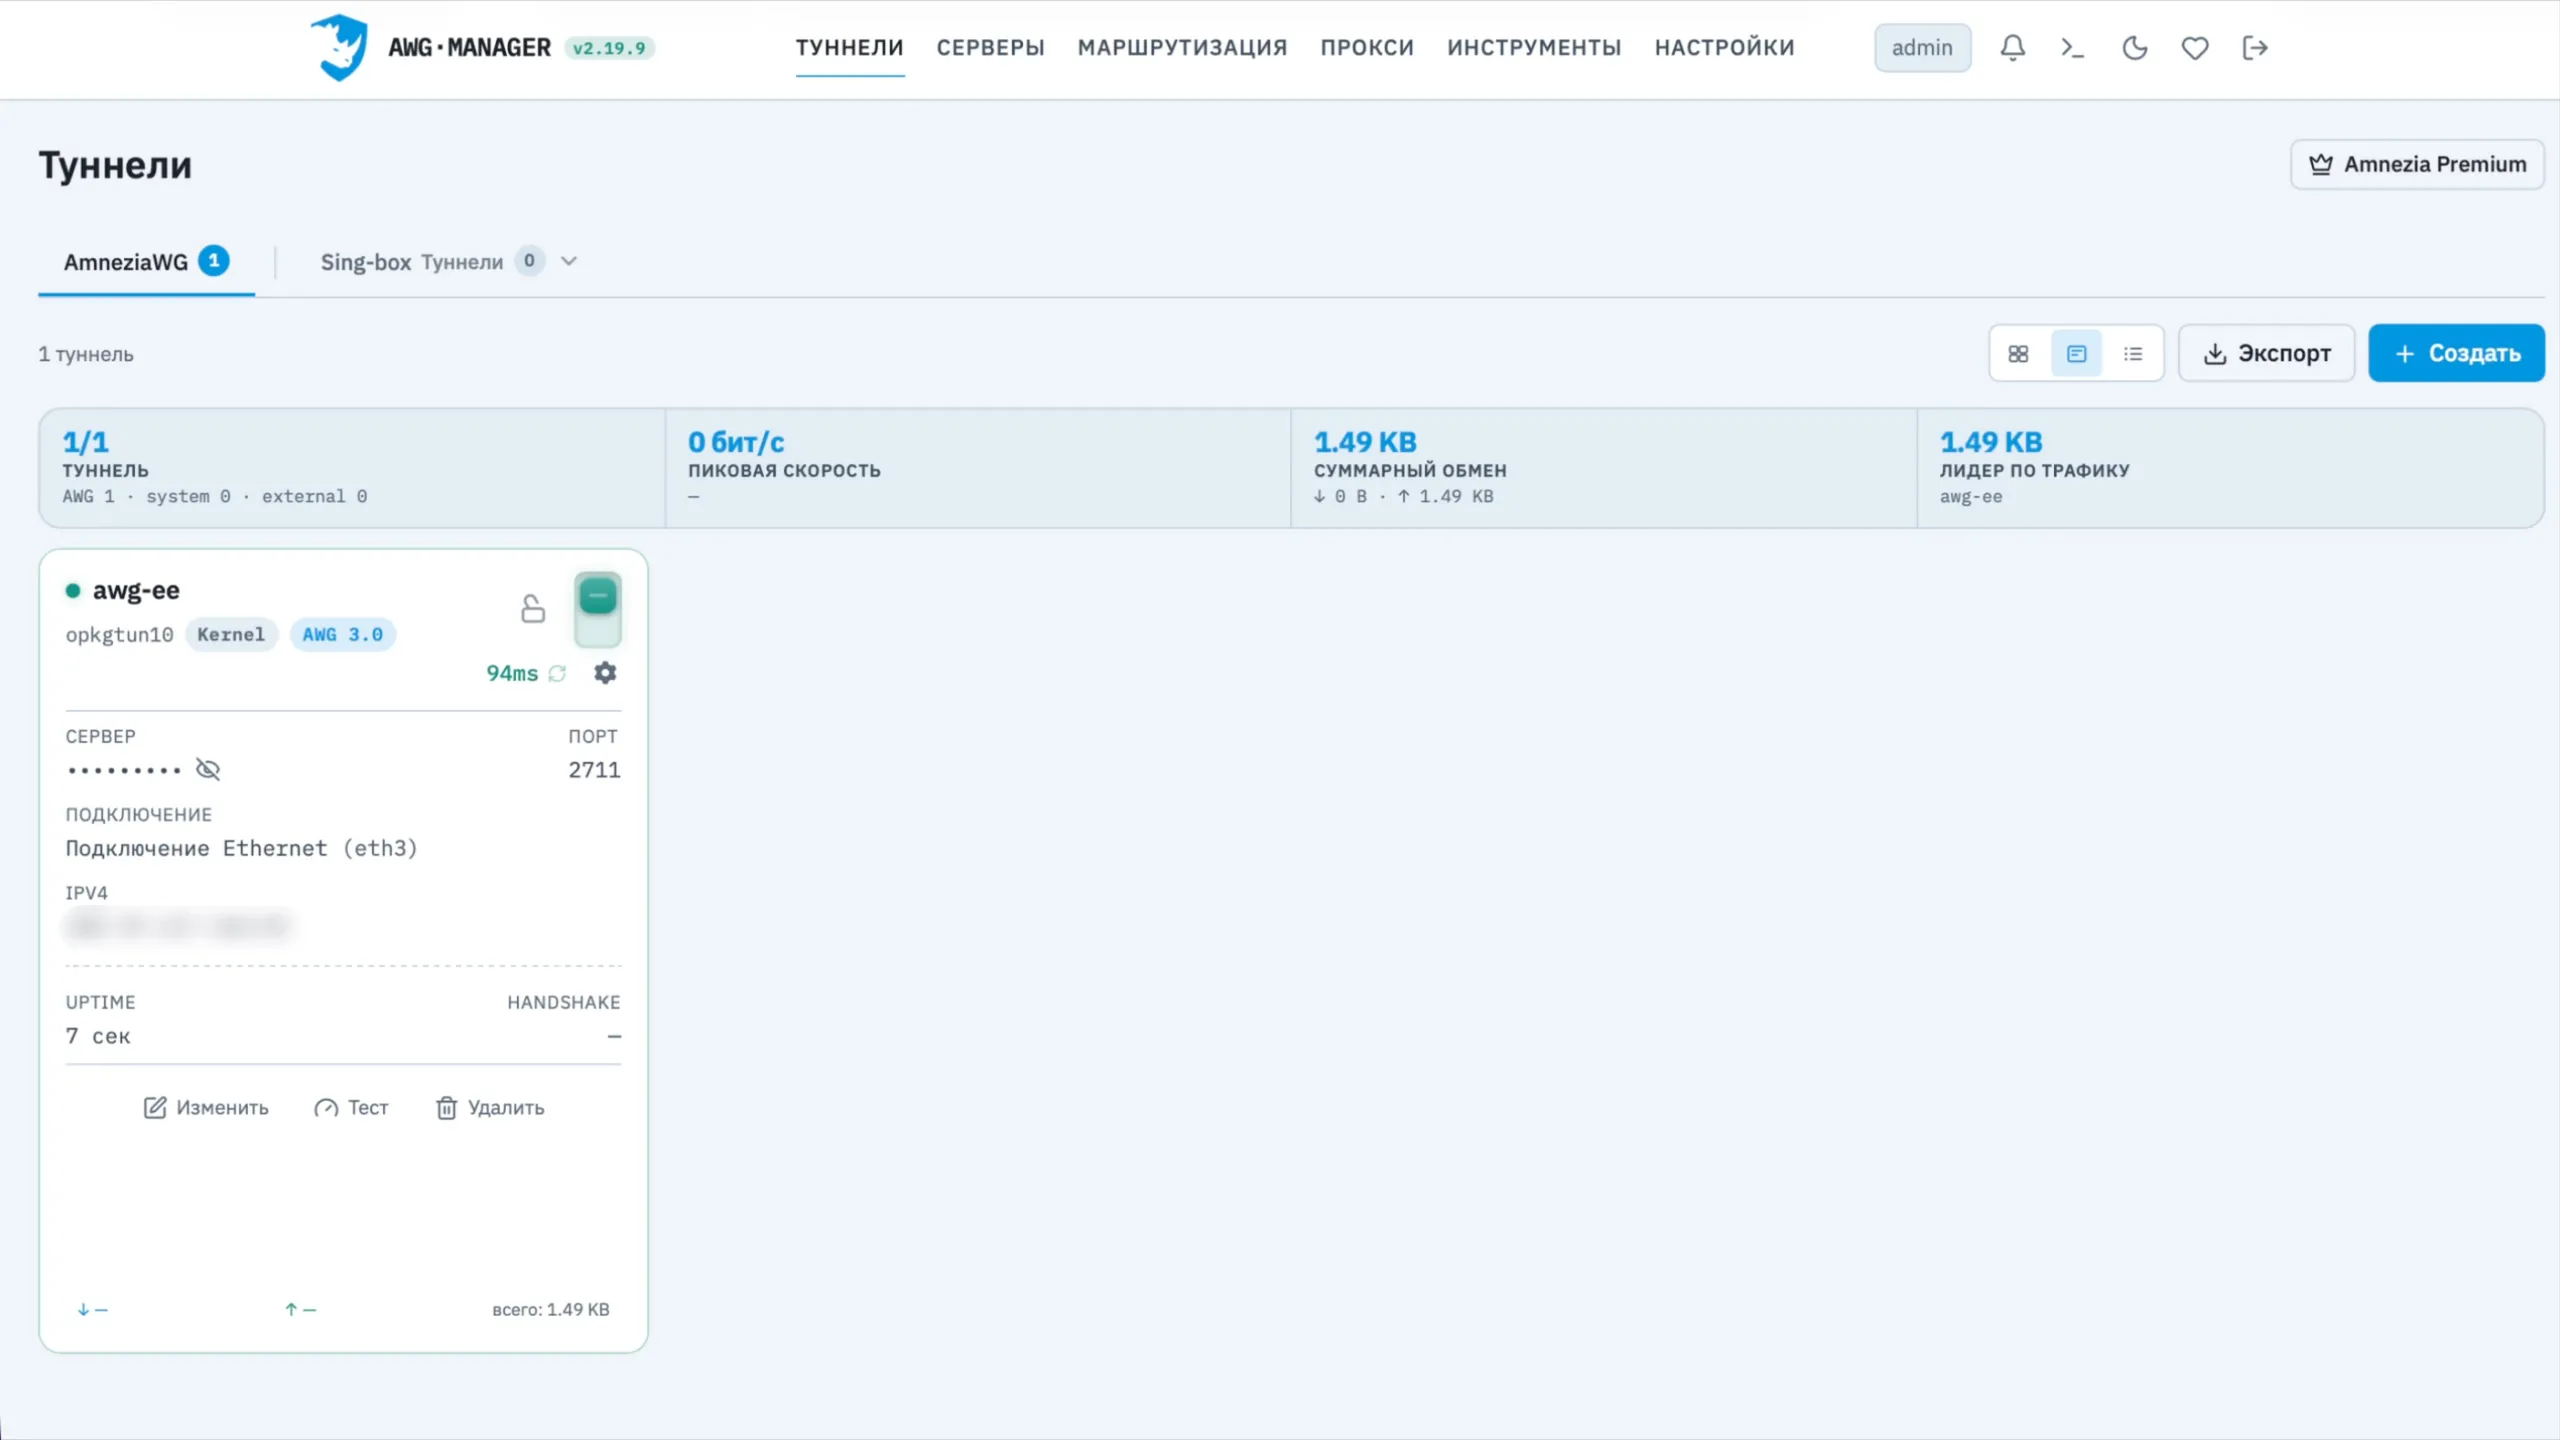This screenshot has width=2560, height=1440.
Task: Open the Инструменты menu
Action: point(1534,47)
